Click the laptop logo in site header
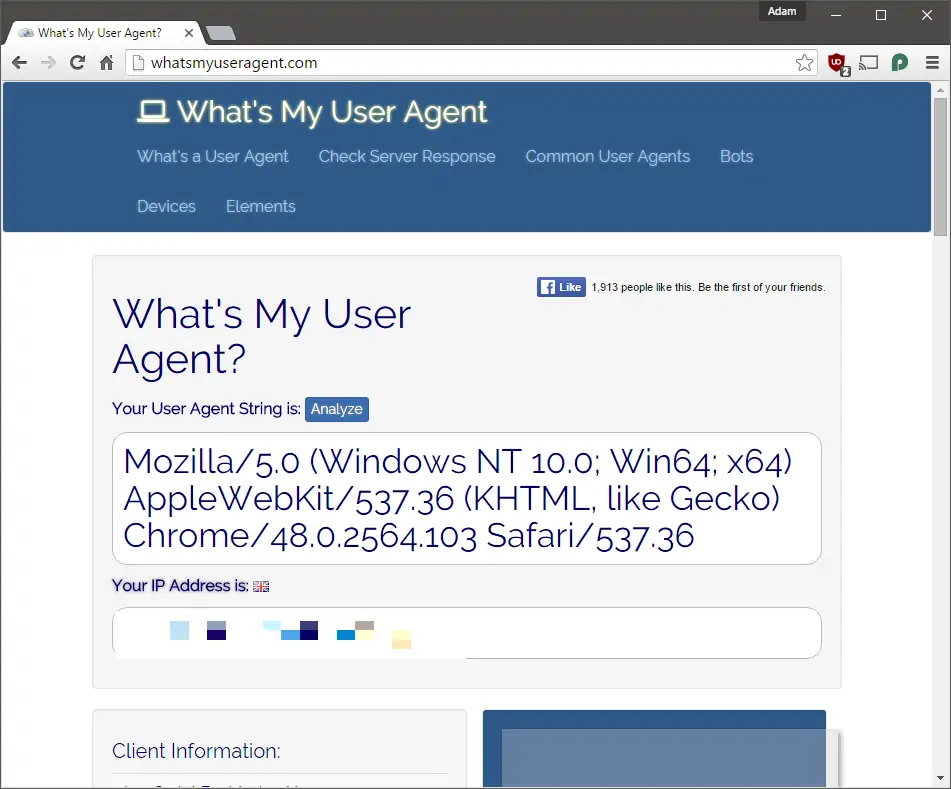The width and height of the screenshot is (951, 789). pyautogui.click(x=153, y=112)
